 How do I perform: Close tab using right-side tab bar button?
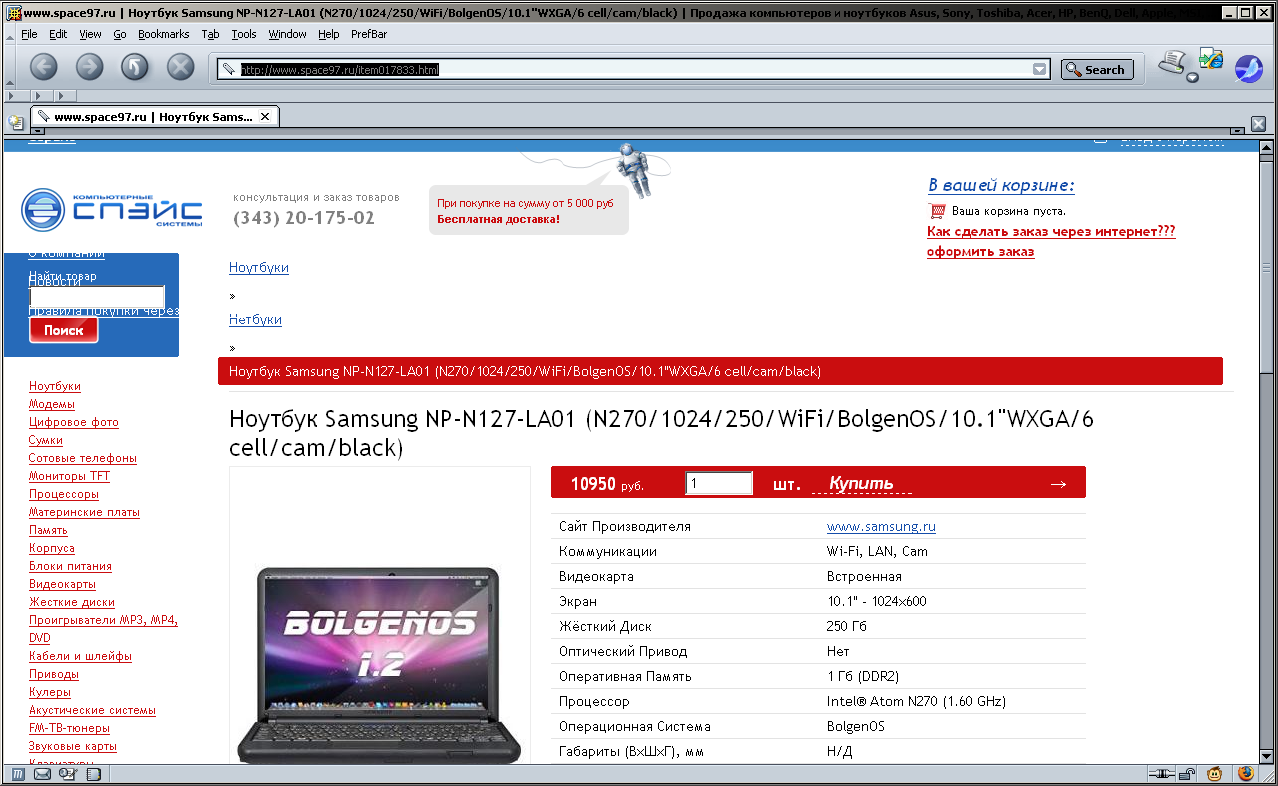(x=1259, y=124)
